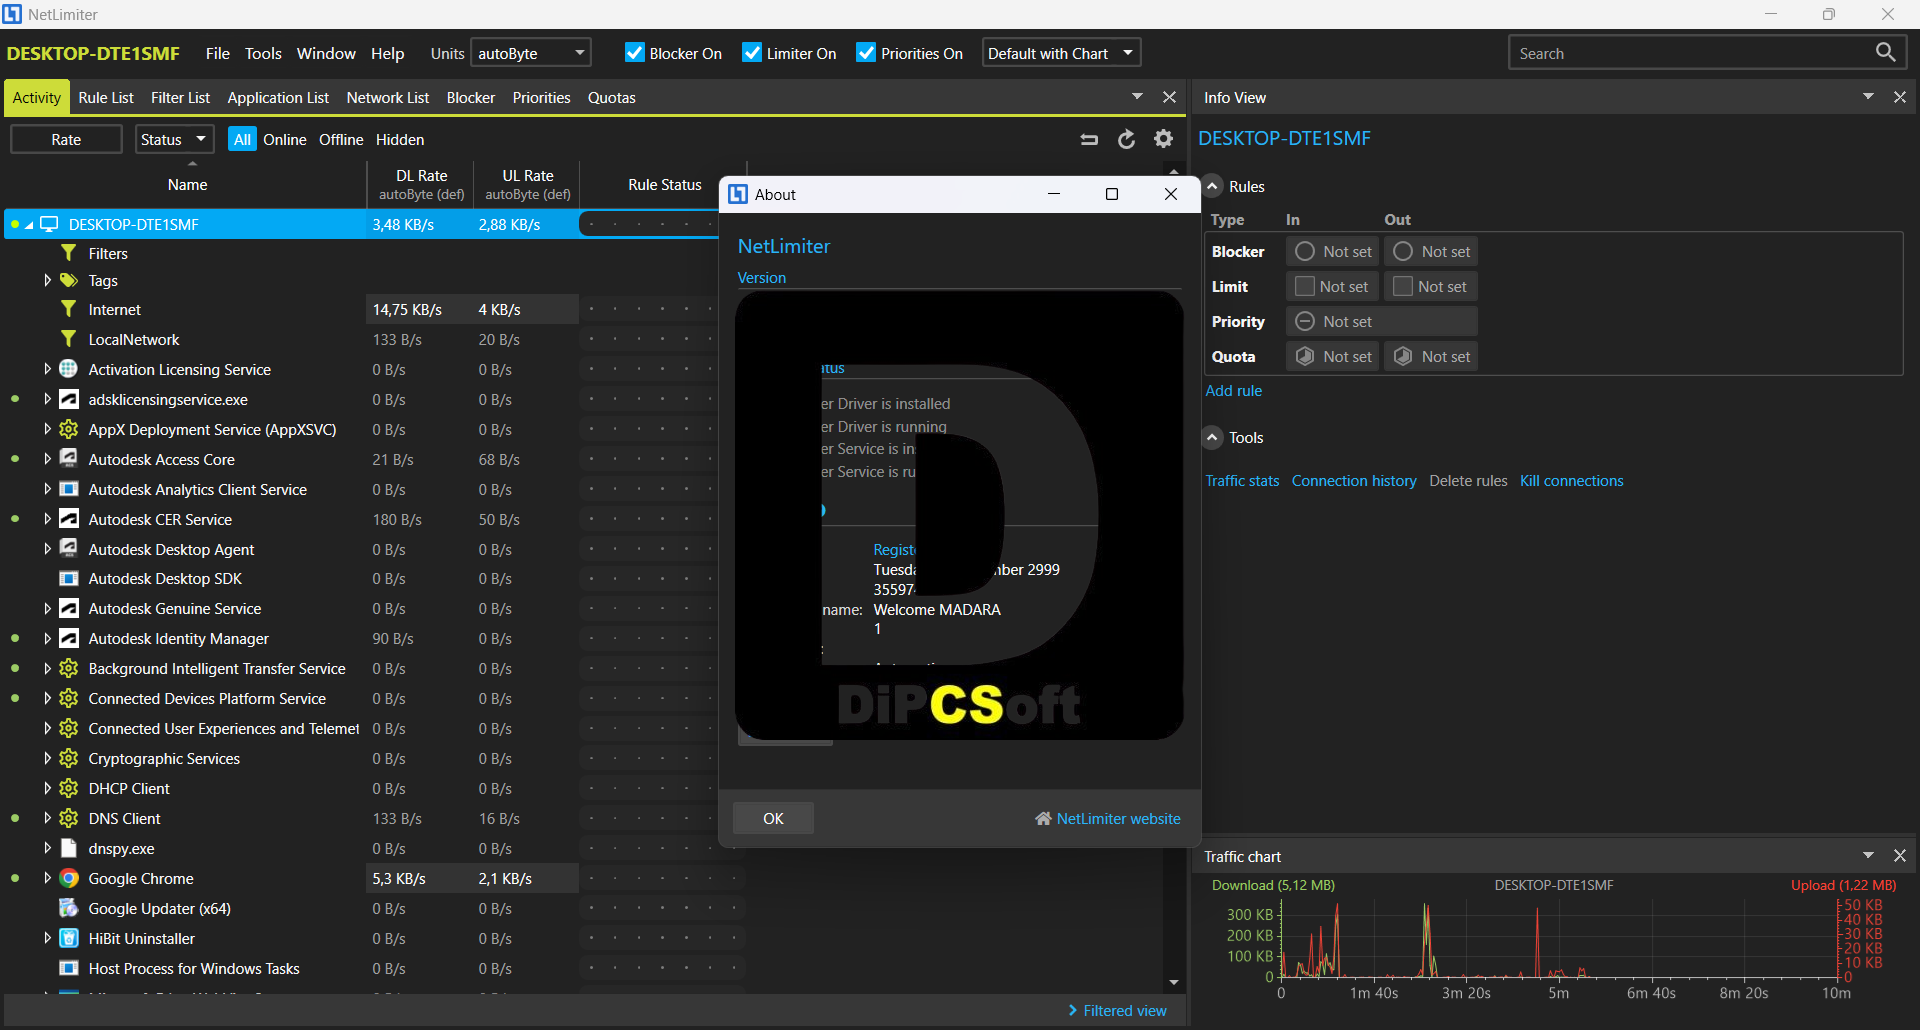Click the About dialog NetLimiter logo icon
Viewport: 1920px width, 1030px height.
coord(738,194)
